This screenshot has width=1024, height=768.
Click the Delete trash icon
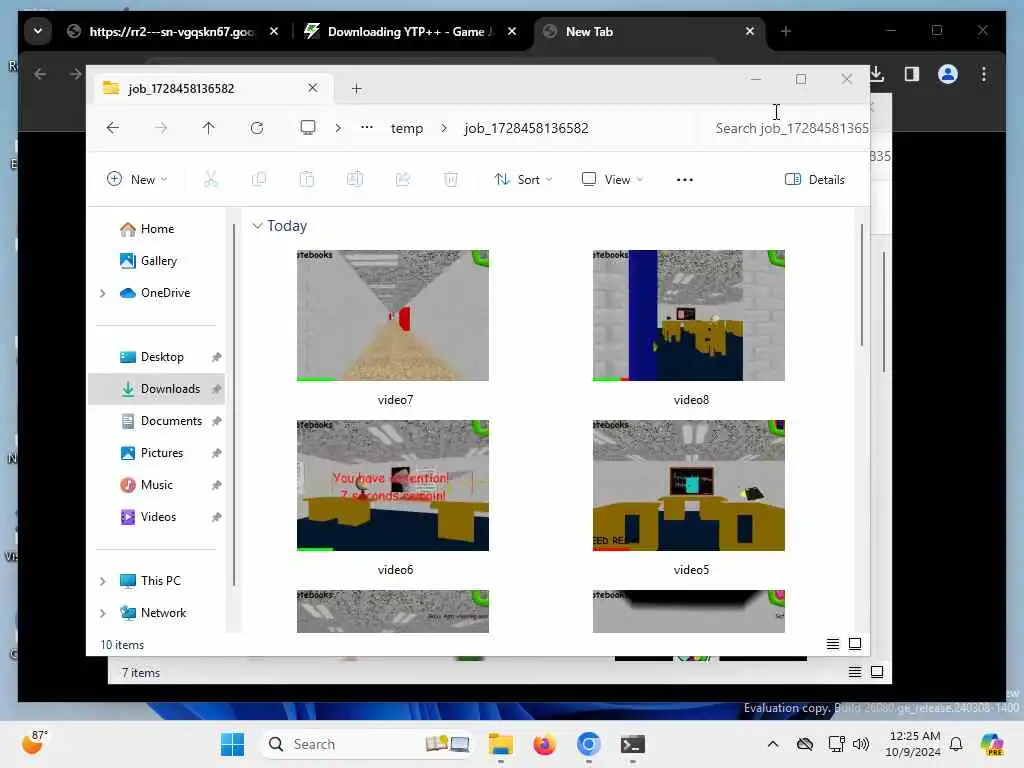[451, 179]
